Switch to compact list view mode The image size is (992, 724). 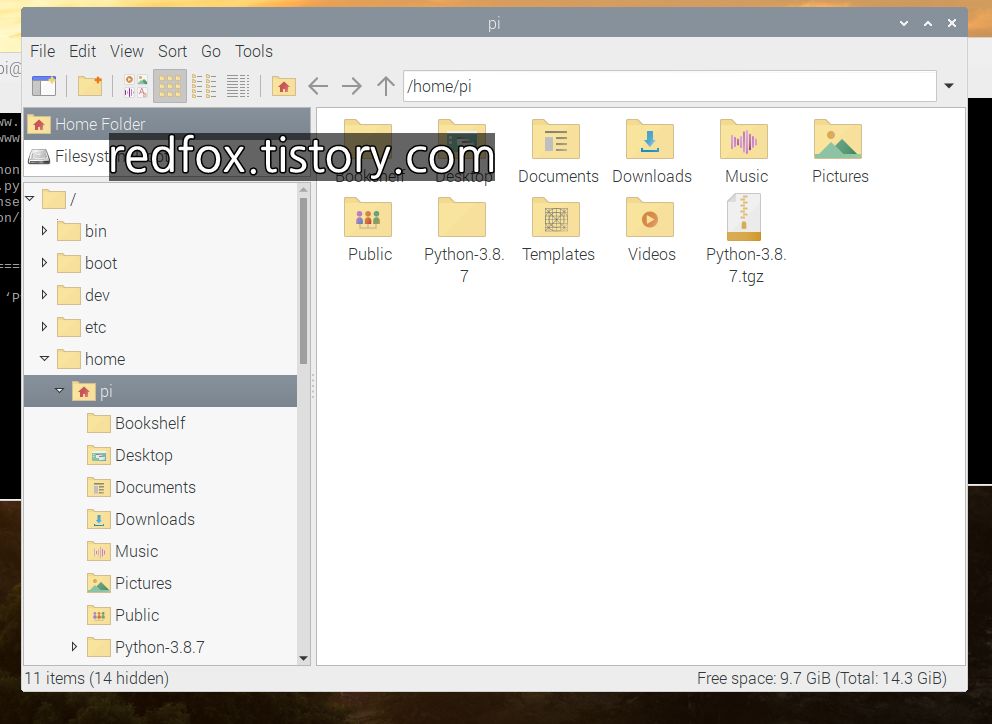click(204, 85)
